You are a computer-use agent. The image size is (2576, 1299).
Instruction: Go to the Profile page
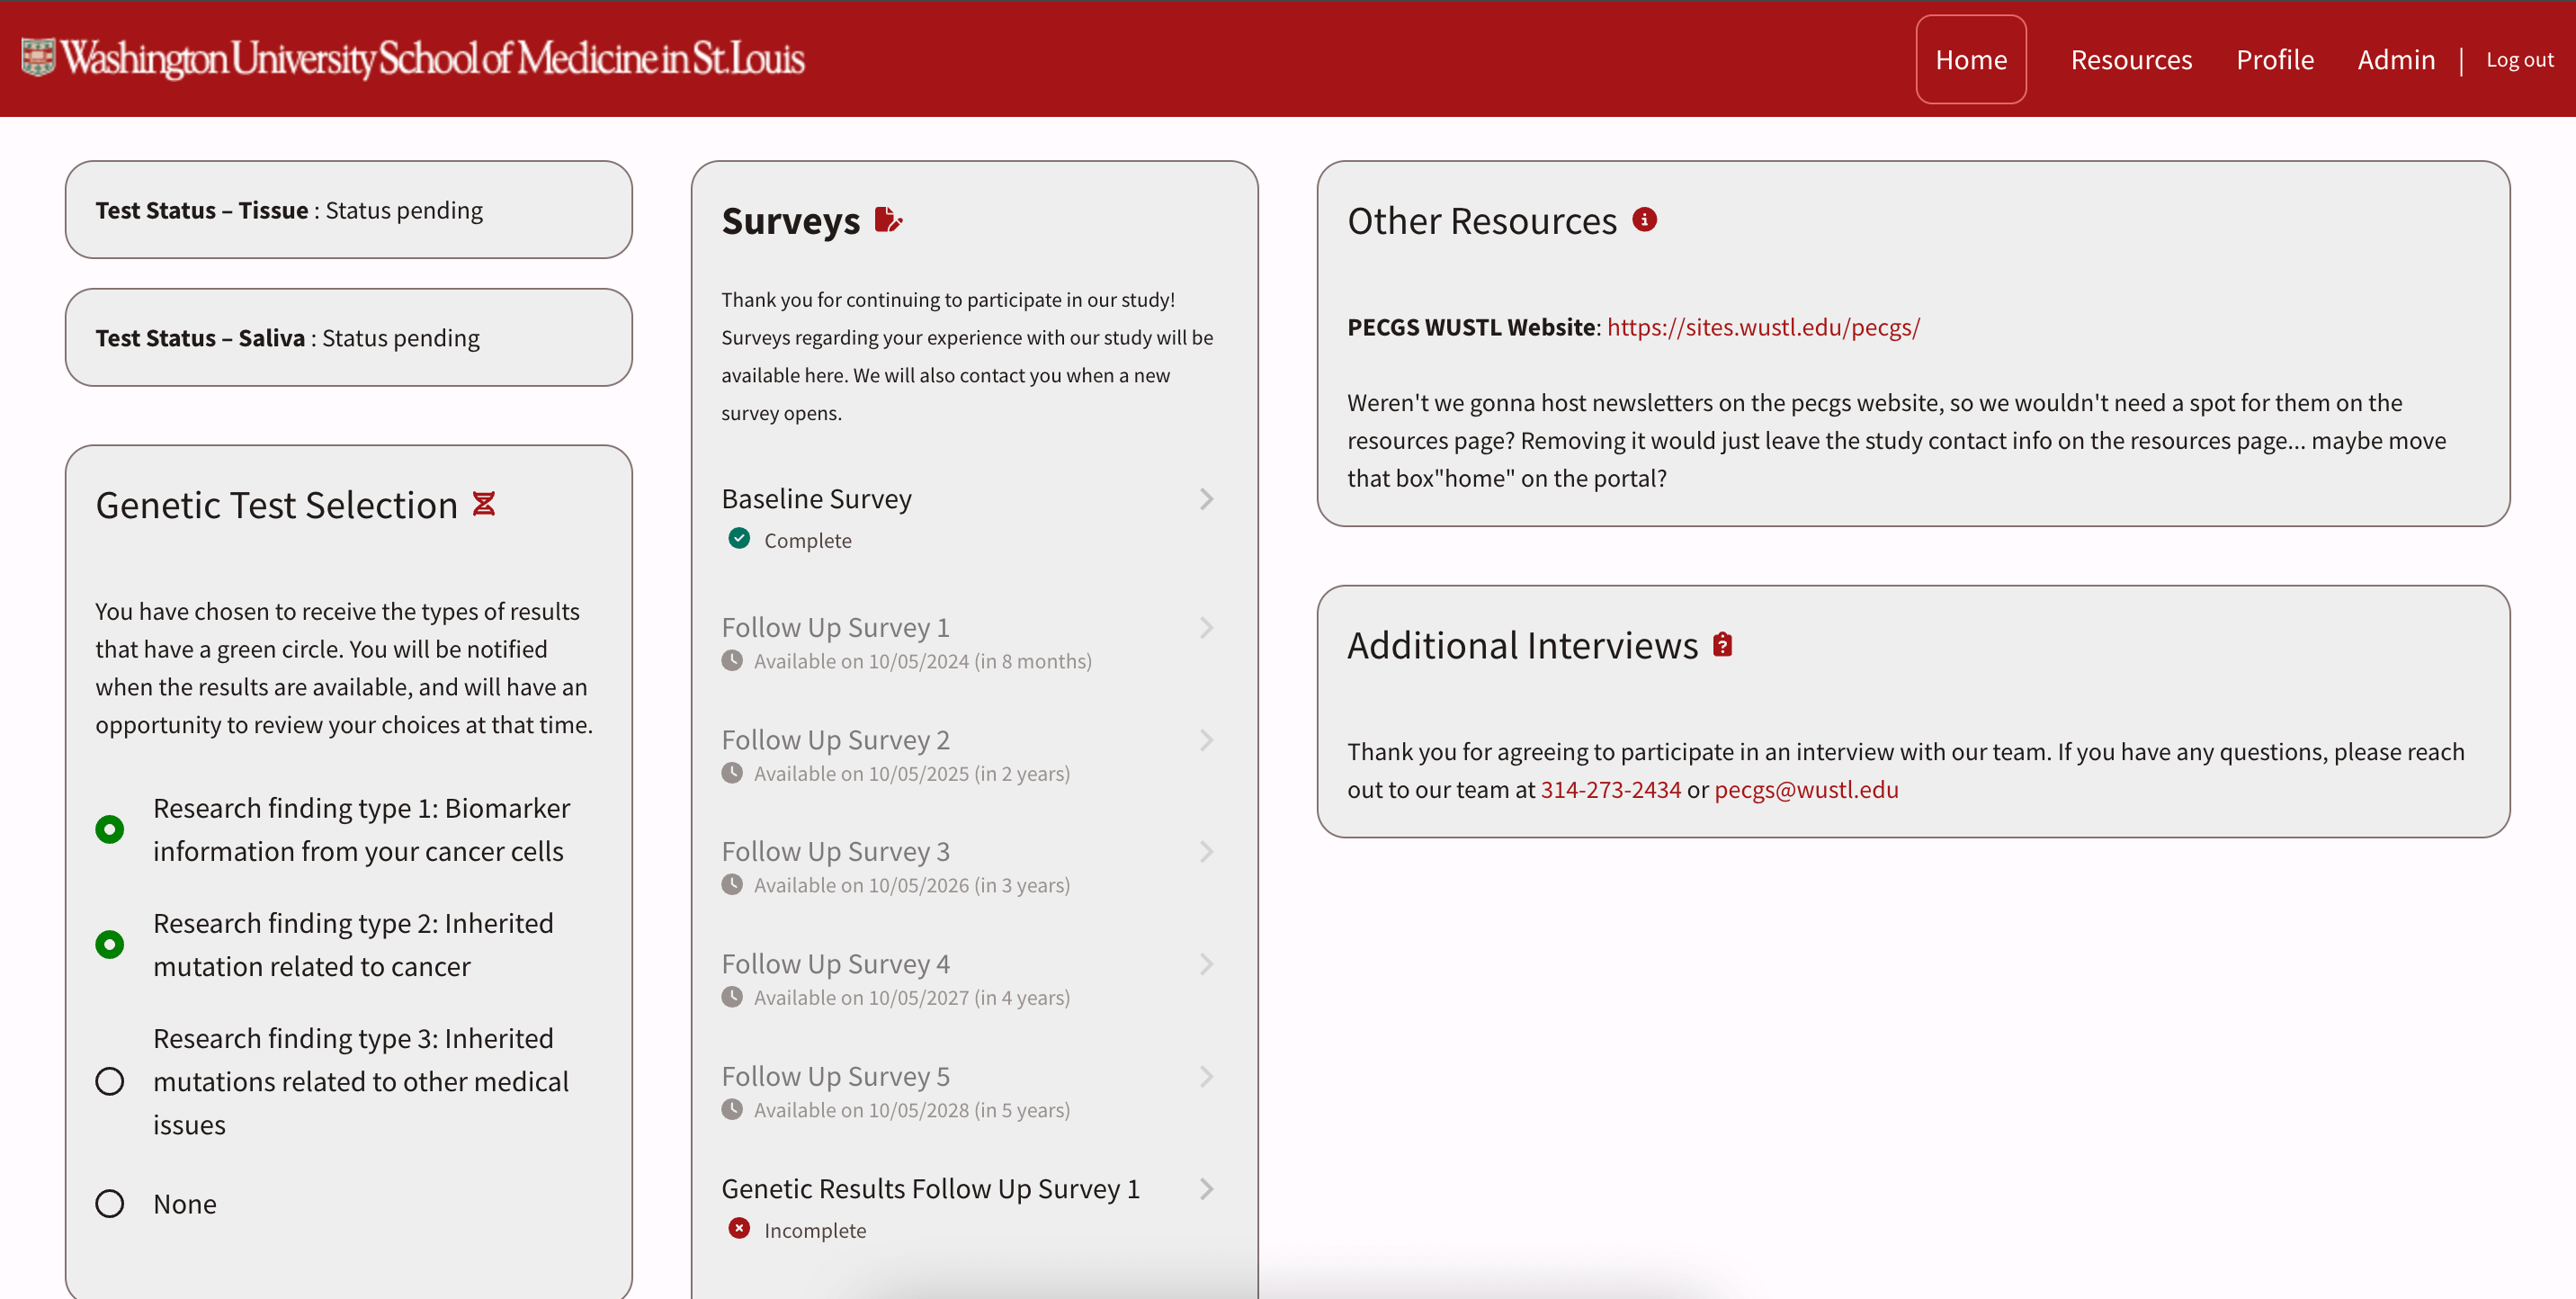pos(2274,59)
